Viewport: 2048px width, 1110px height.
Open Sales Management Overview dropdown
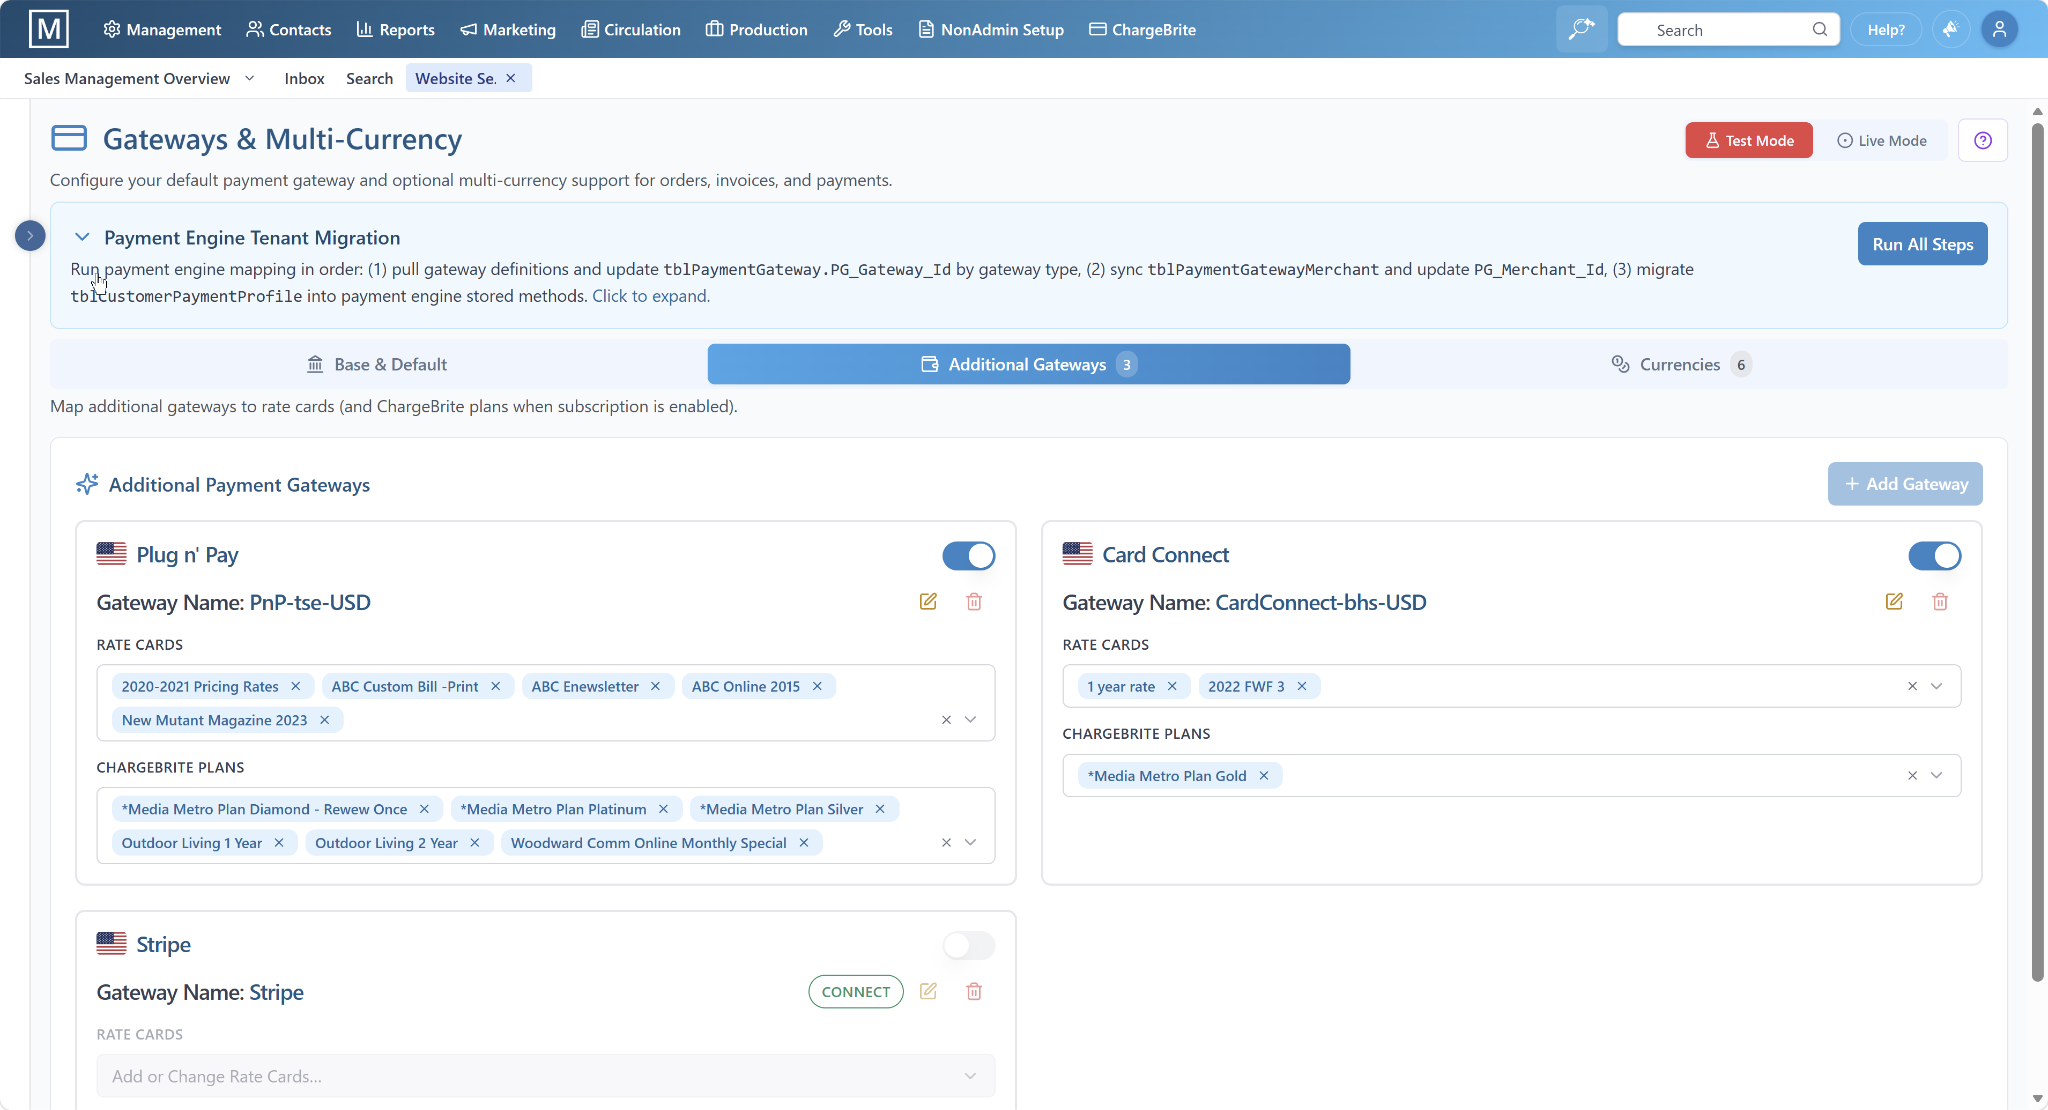250,78
